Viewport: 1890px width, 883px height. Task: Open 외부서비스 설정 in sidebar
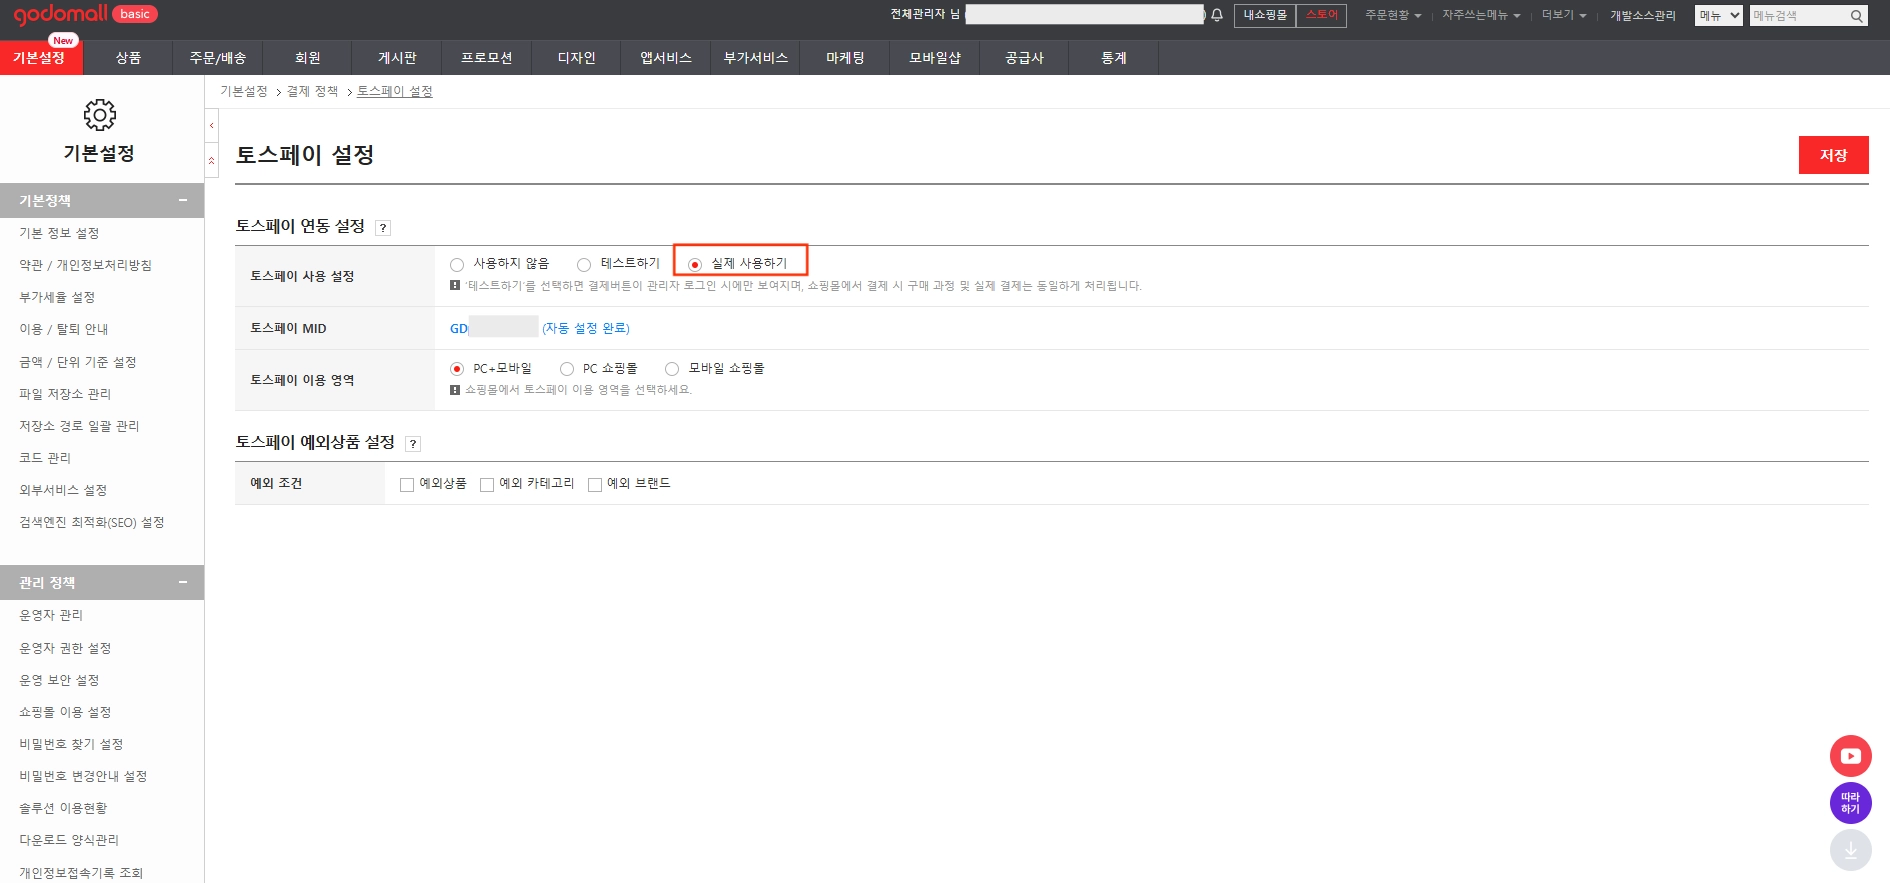pos(63,490)
